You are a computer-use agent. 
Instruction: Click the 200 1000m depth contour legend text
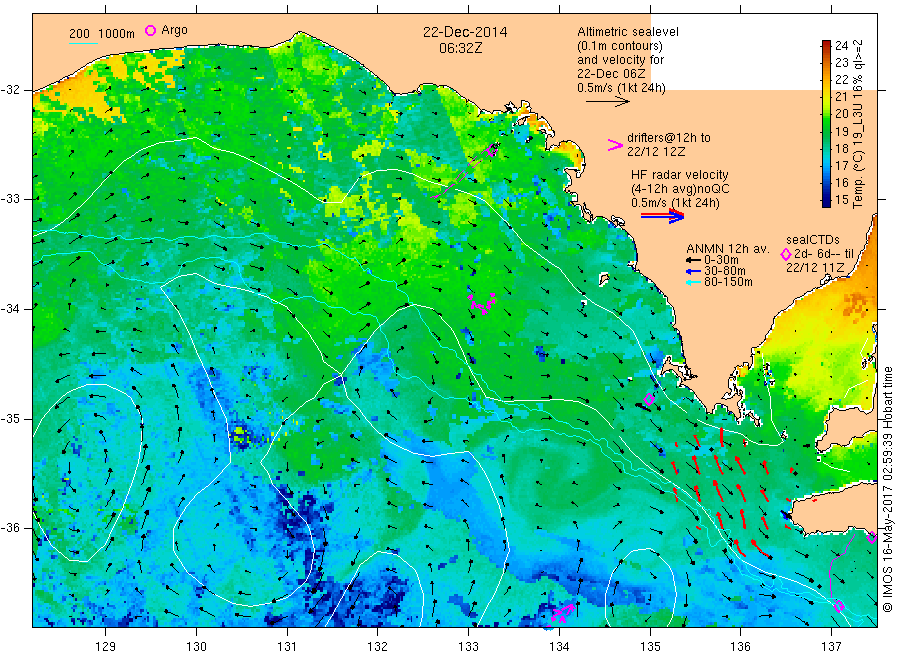[x=102, y=34]
